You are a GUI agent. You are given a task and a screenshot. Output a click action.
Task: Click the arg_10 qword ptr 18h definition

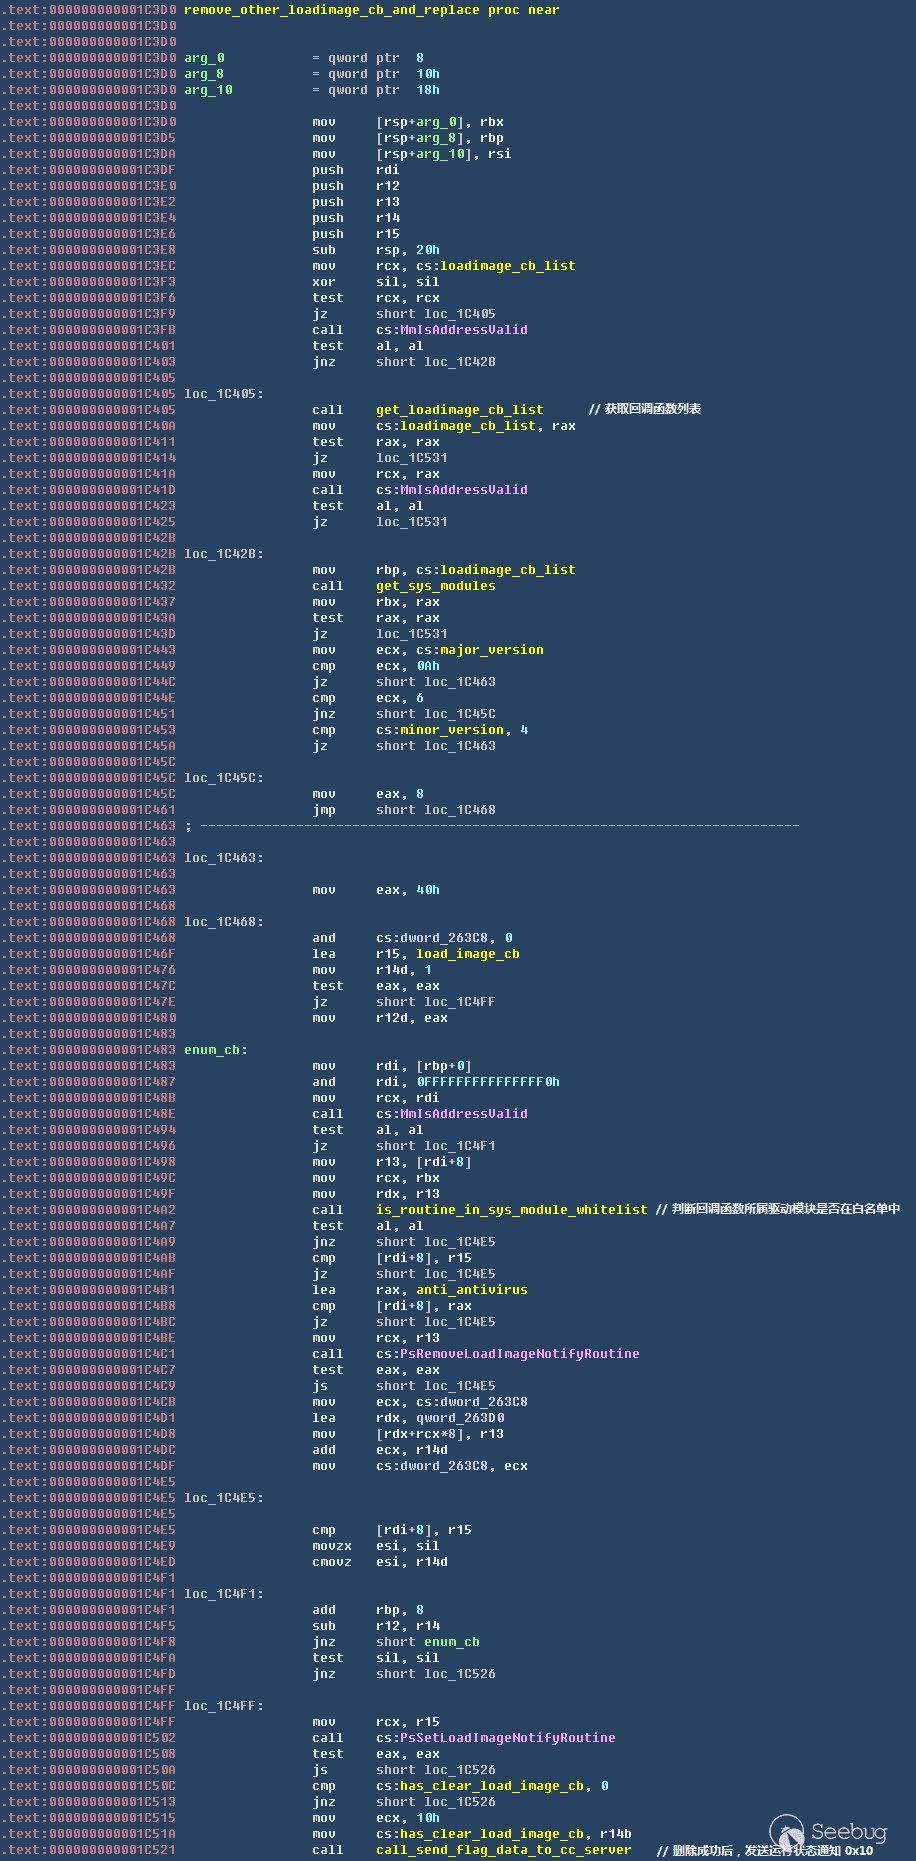312,90
